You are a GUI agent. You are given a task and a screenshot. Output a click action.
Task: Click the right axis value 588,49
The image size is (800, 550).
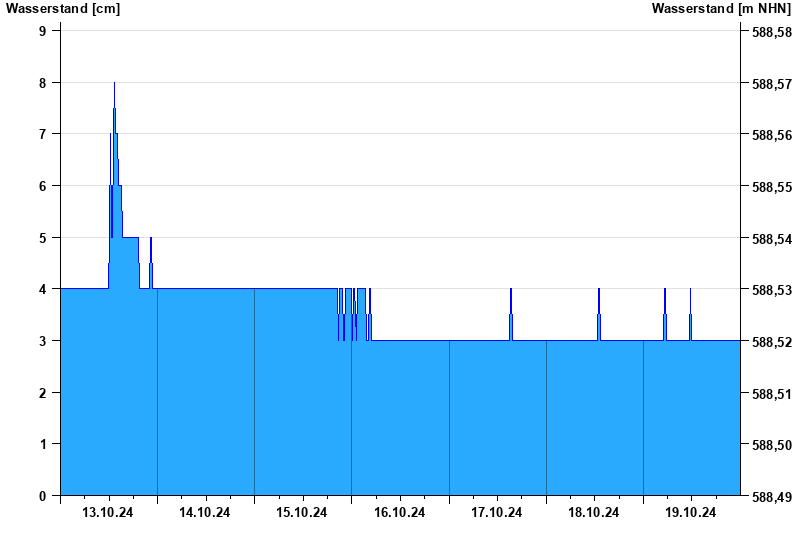point(772,497)
